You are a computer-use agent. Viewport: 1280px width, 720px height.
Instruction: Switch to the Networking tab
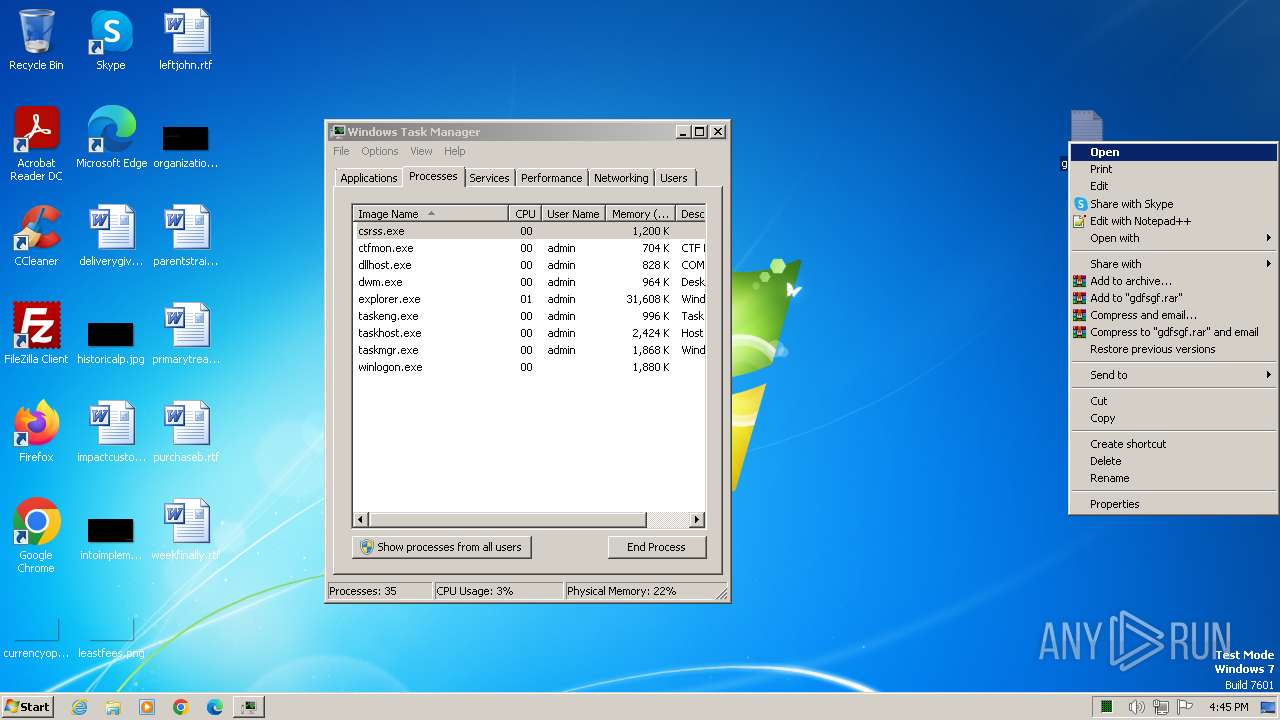coord(621,178)
